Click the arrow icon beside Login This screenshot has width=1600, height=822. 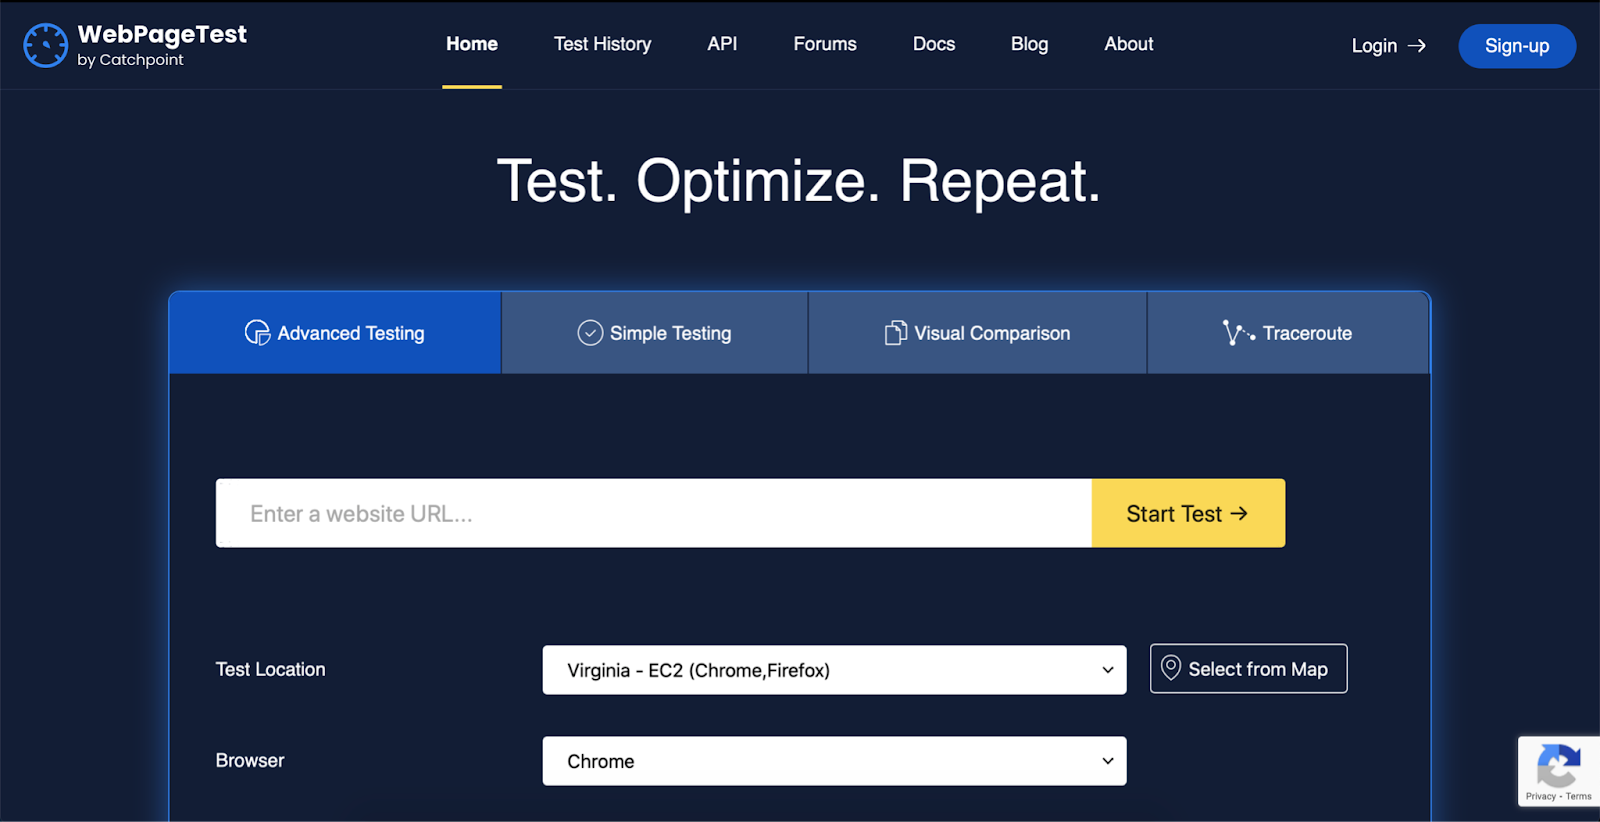click(1417, 46)
